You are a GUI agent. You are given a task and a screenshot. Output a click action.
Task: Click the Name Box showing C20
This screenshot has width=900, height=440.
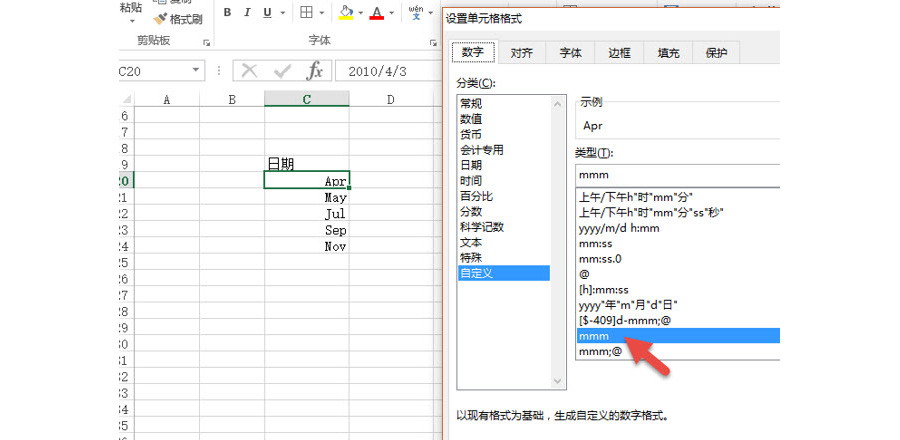[x=154, y=71]
